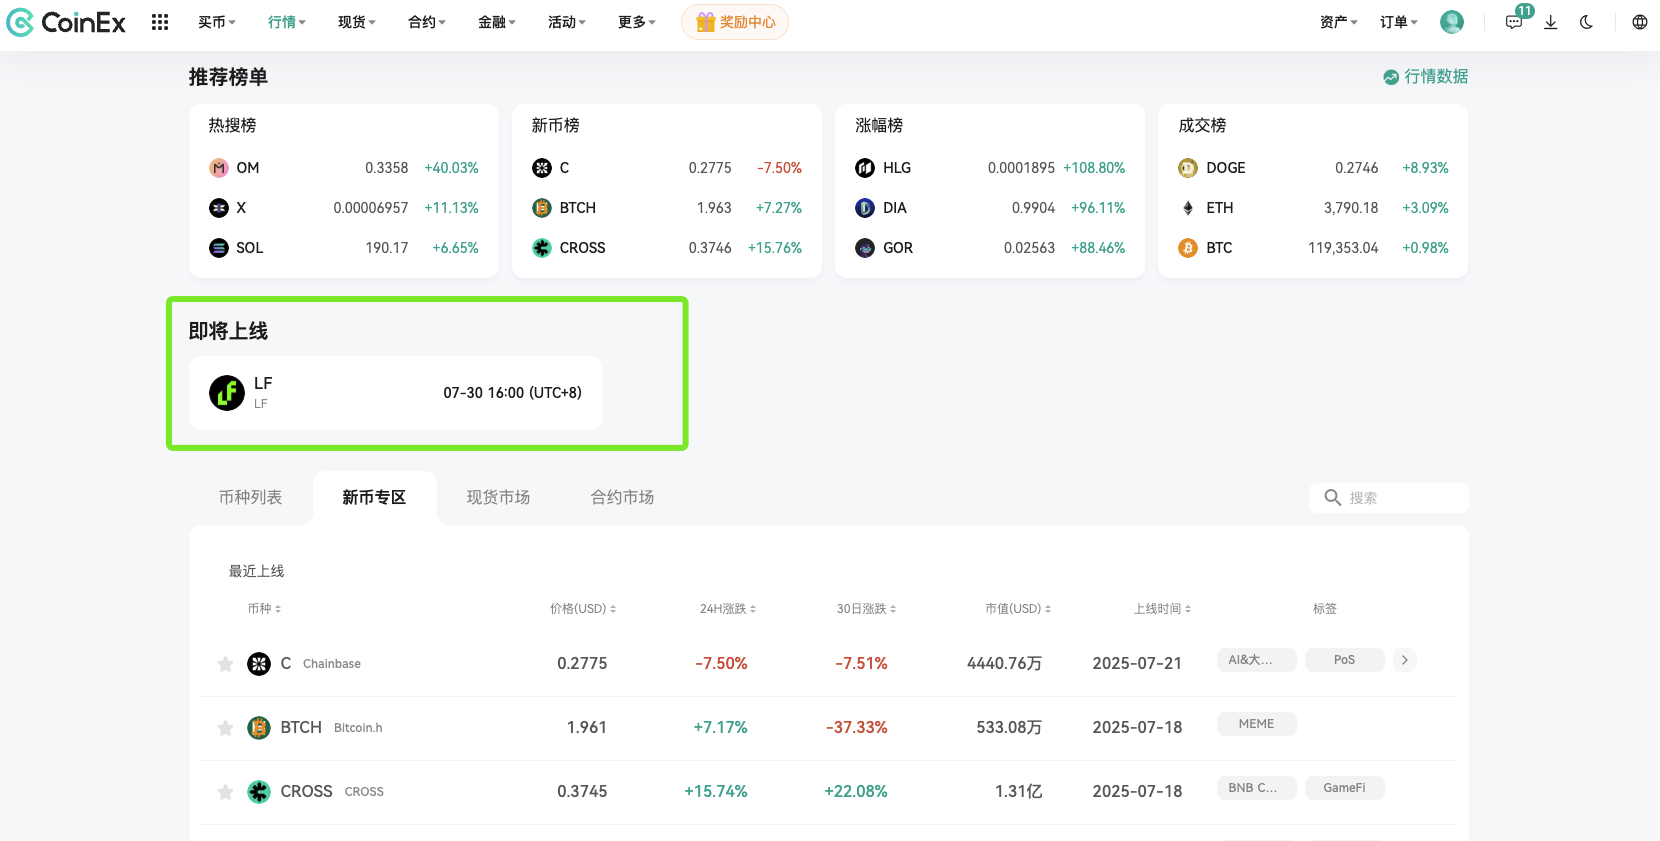Expand the 行情 dropdown menu
Screen dimensions: 1660x841
287,22
